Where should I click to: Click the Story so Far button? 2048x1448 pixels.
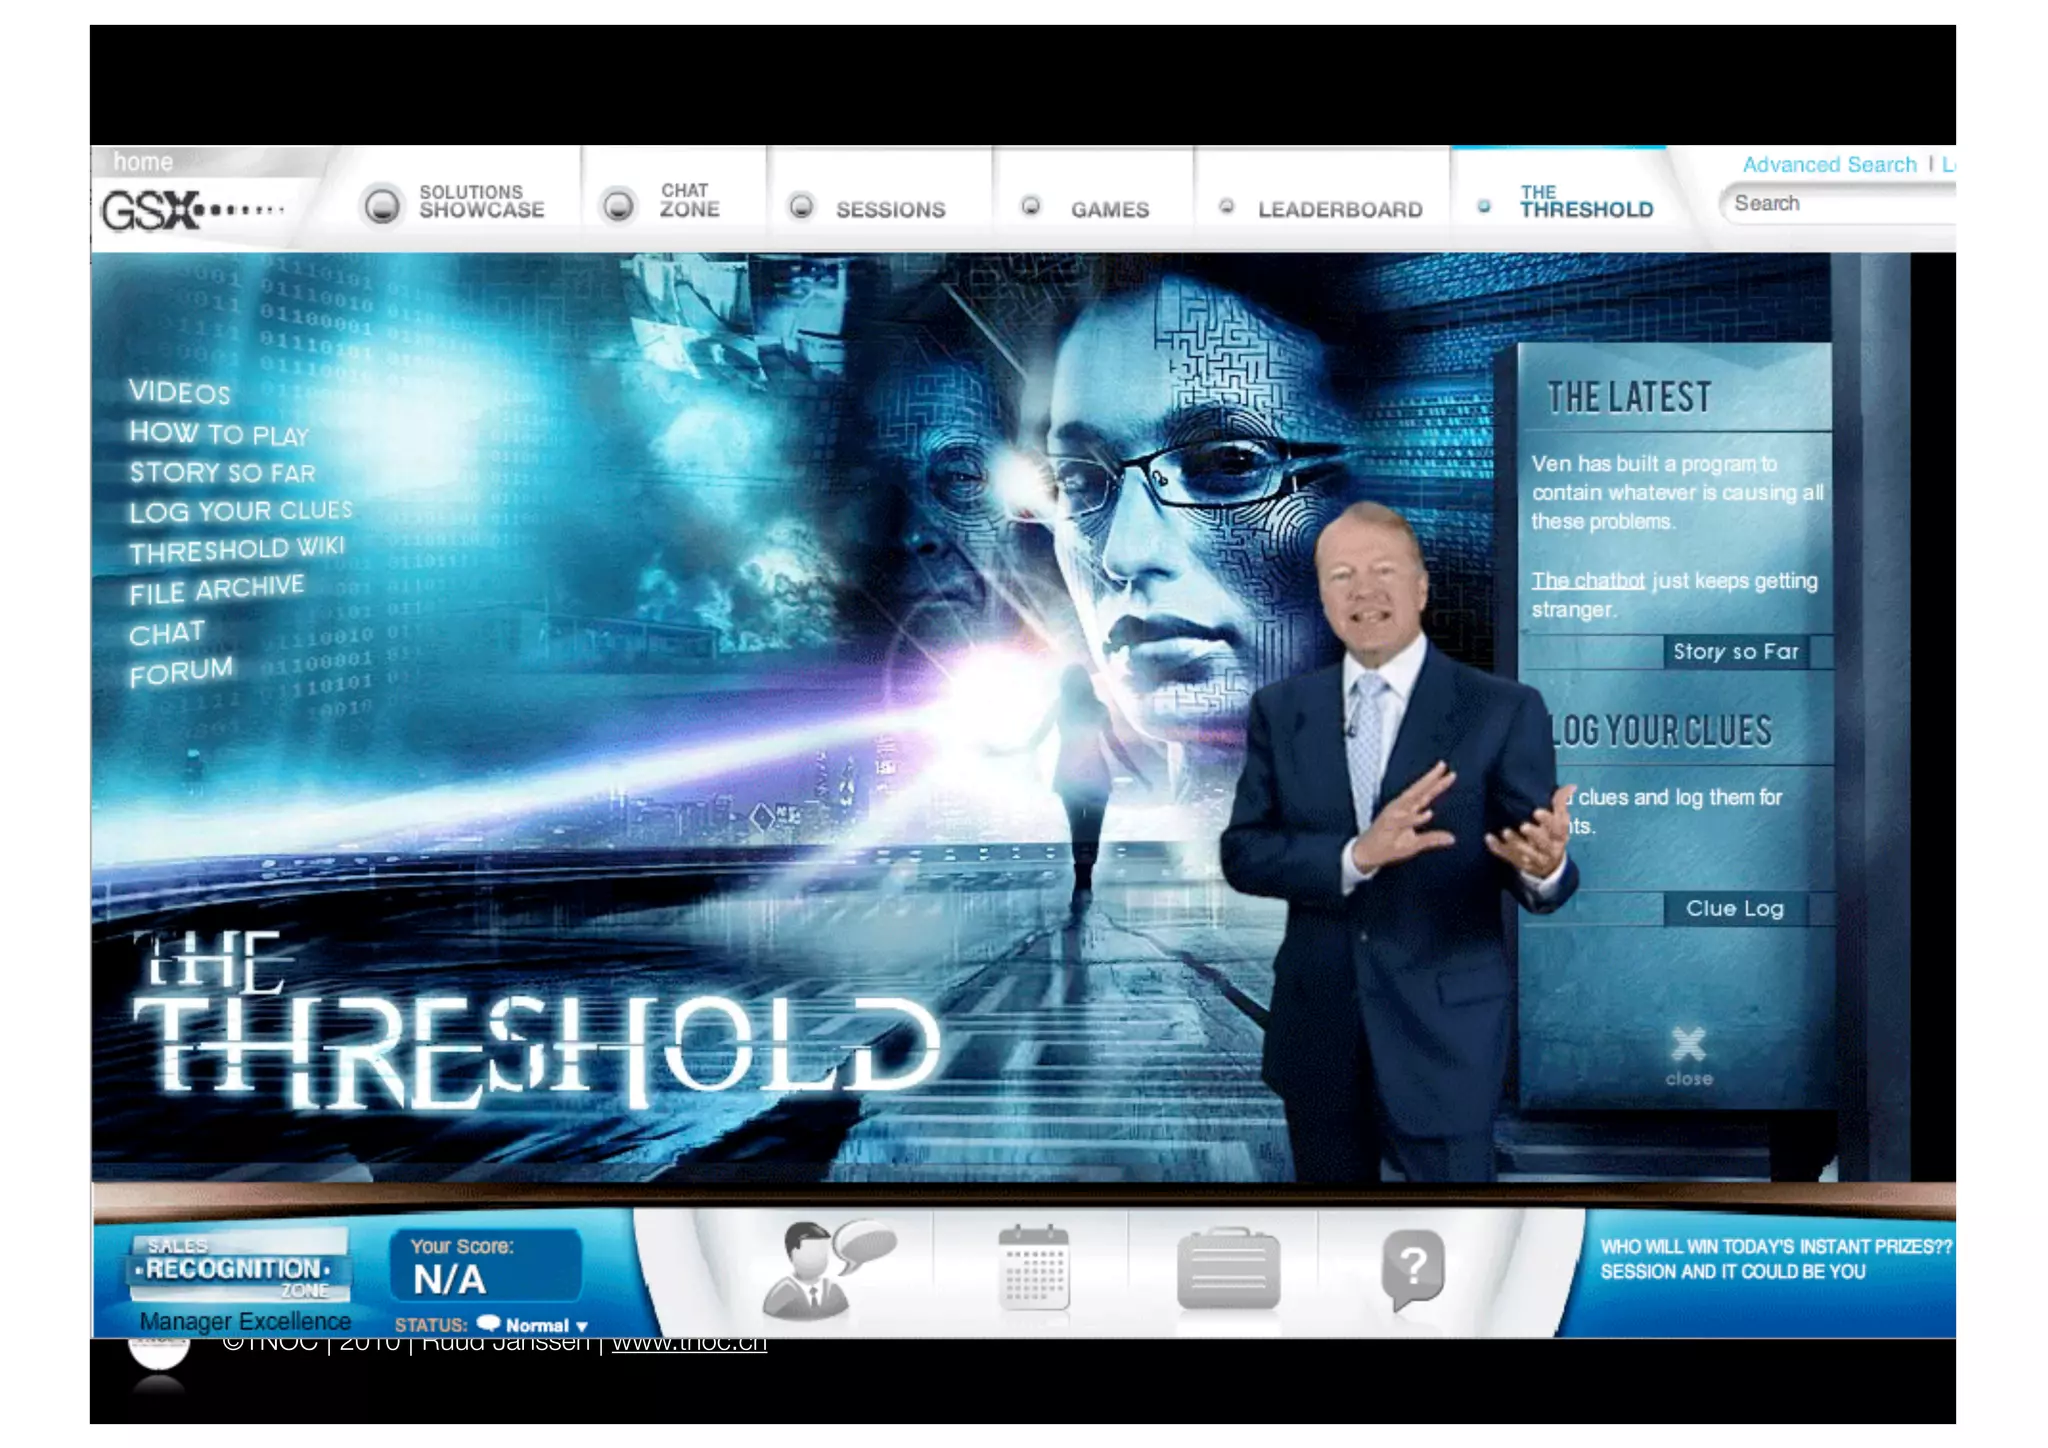tap(1735, 652)
